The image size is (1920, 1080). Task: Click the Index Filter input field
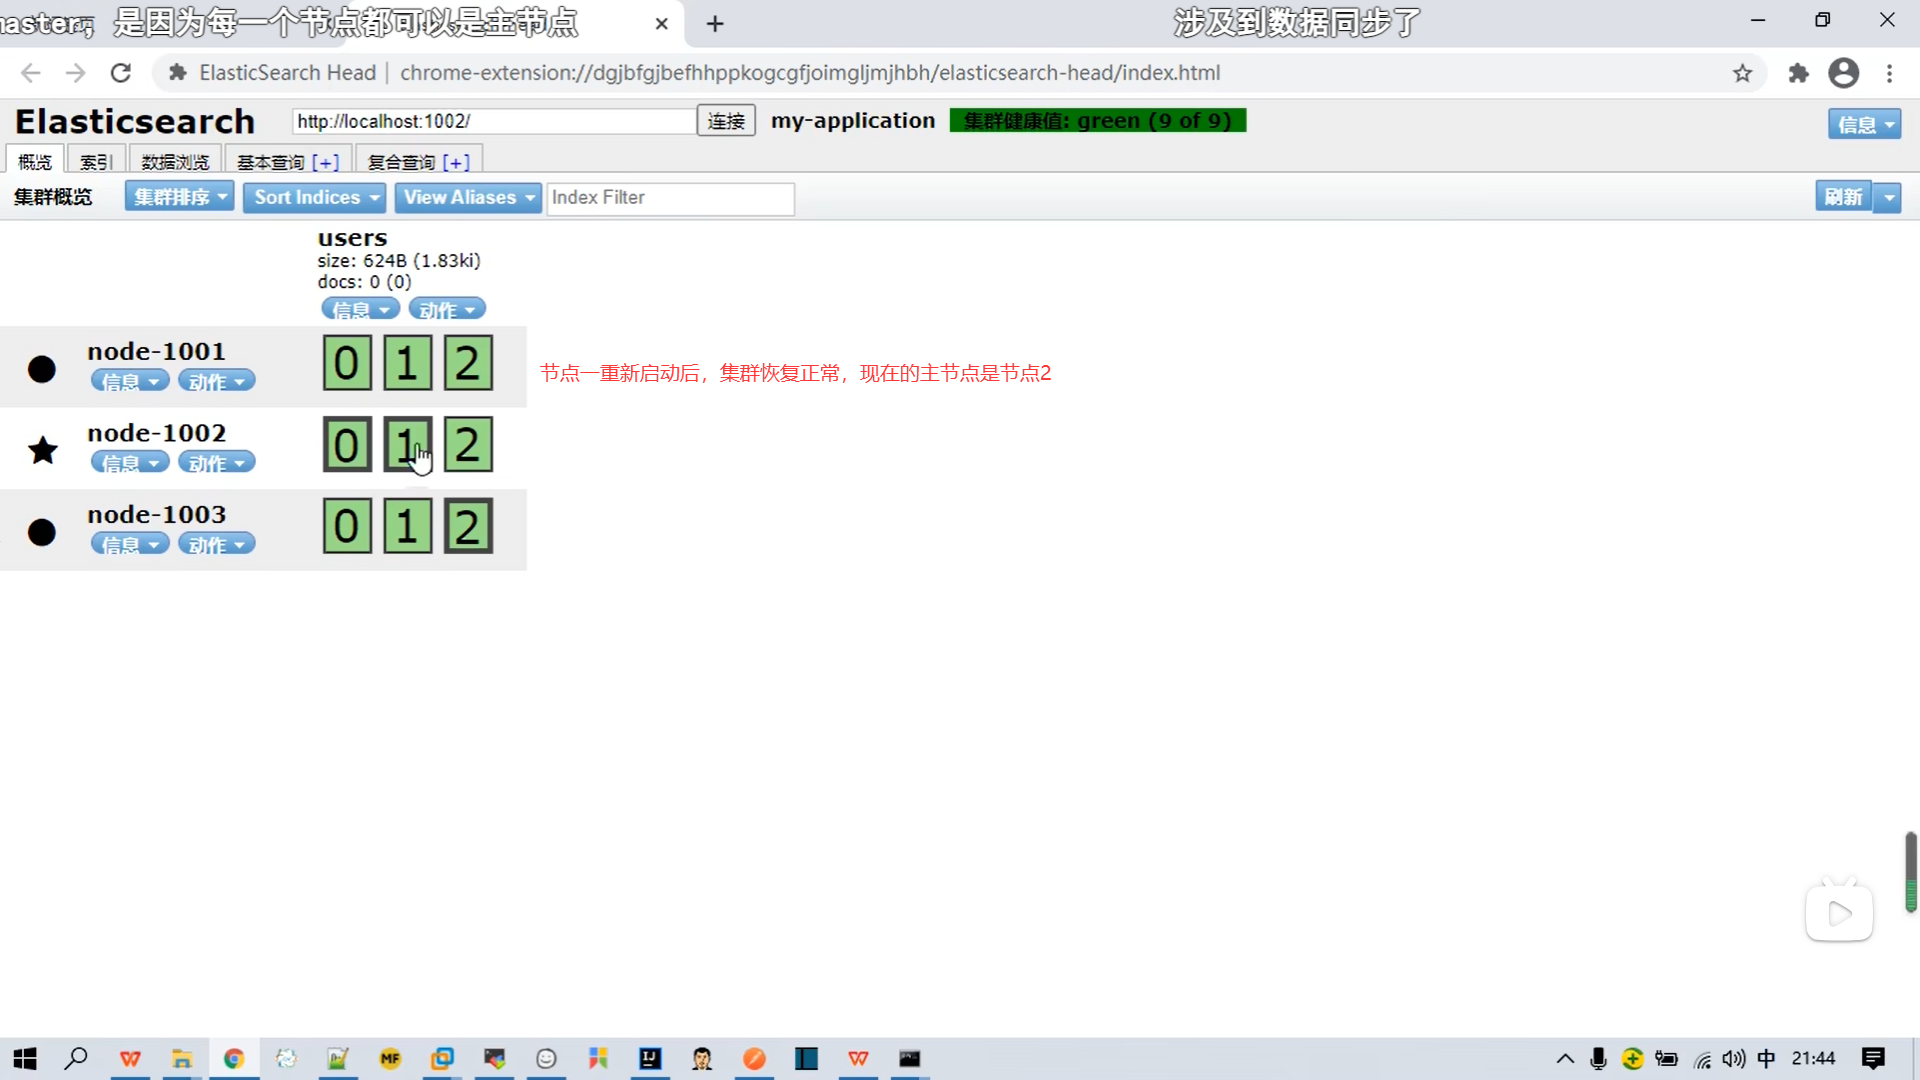coord(670,198)
